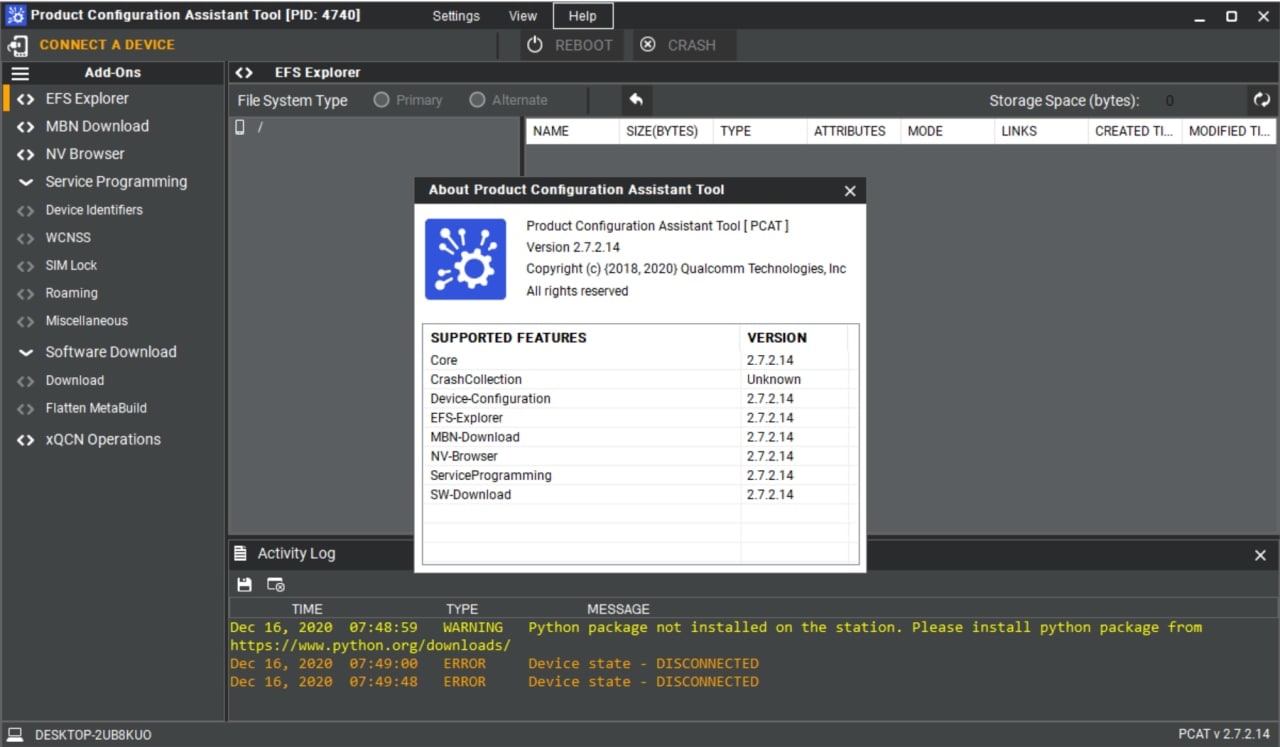Click the computer icon in status bar

15,735
